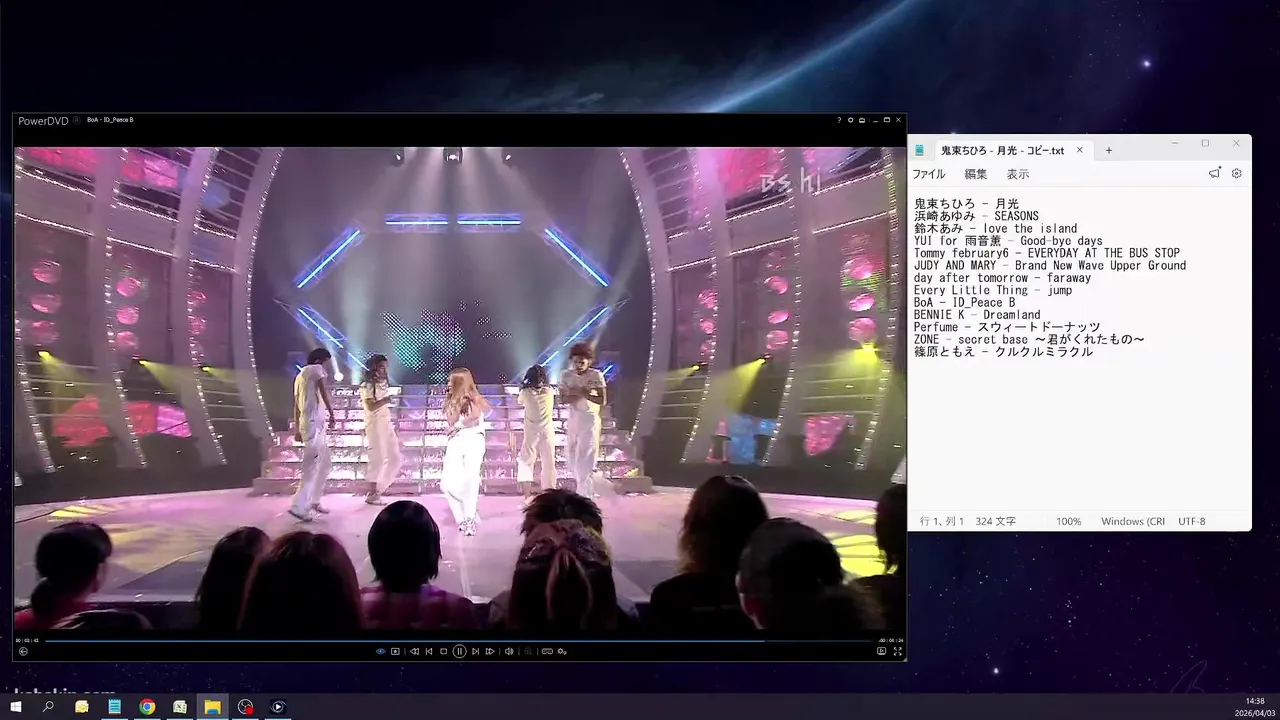Close the Notepad document tab
The width and height of the screenshot is (1280, 720).
(1079, 150)
